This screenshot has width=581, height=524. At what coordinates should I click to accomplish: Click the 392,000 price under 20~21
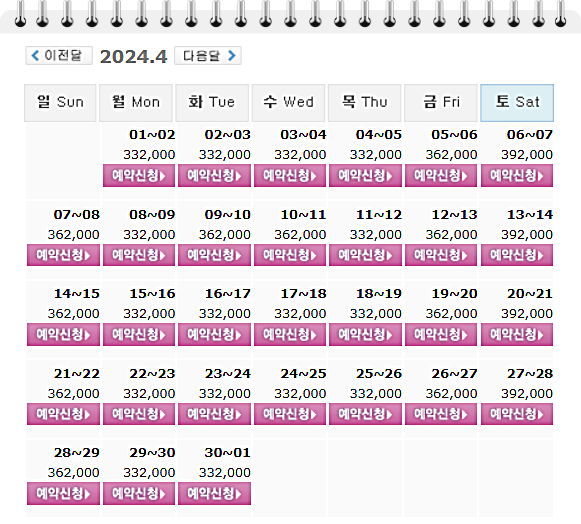coord(527,314)
